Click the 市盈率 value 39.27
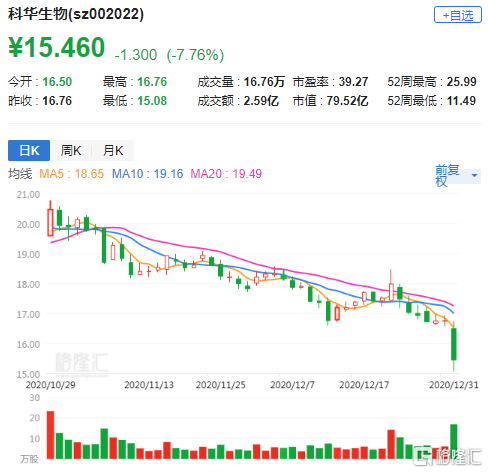The image size is (488, 473). [353, 82]
